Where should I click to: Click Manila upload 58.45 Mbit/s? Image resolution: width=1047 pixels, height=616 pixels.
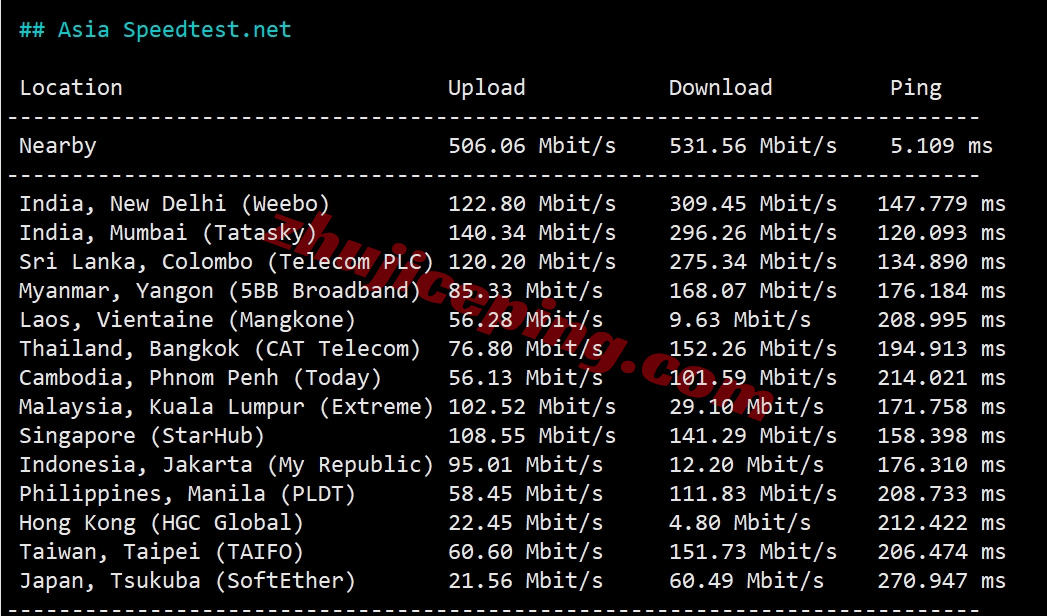click(526, 494)
